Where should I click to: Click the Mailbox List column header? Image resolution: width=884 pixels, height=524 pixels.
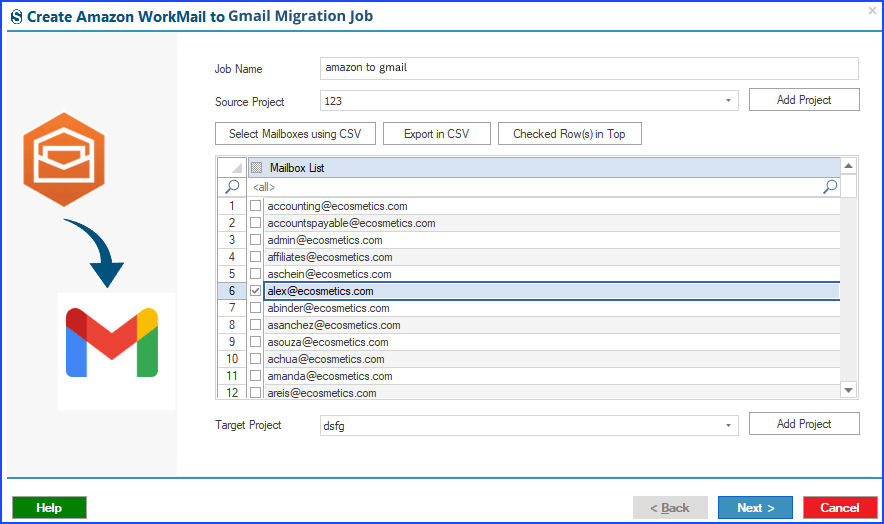click(x=544, y=168)
